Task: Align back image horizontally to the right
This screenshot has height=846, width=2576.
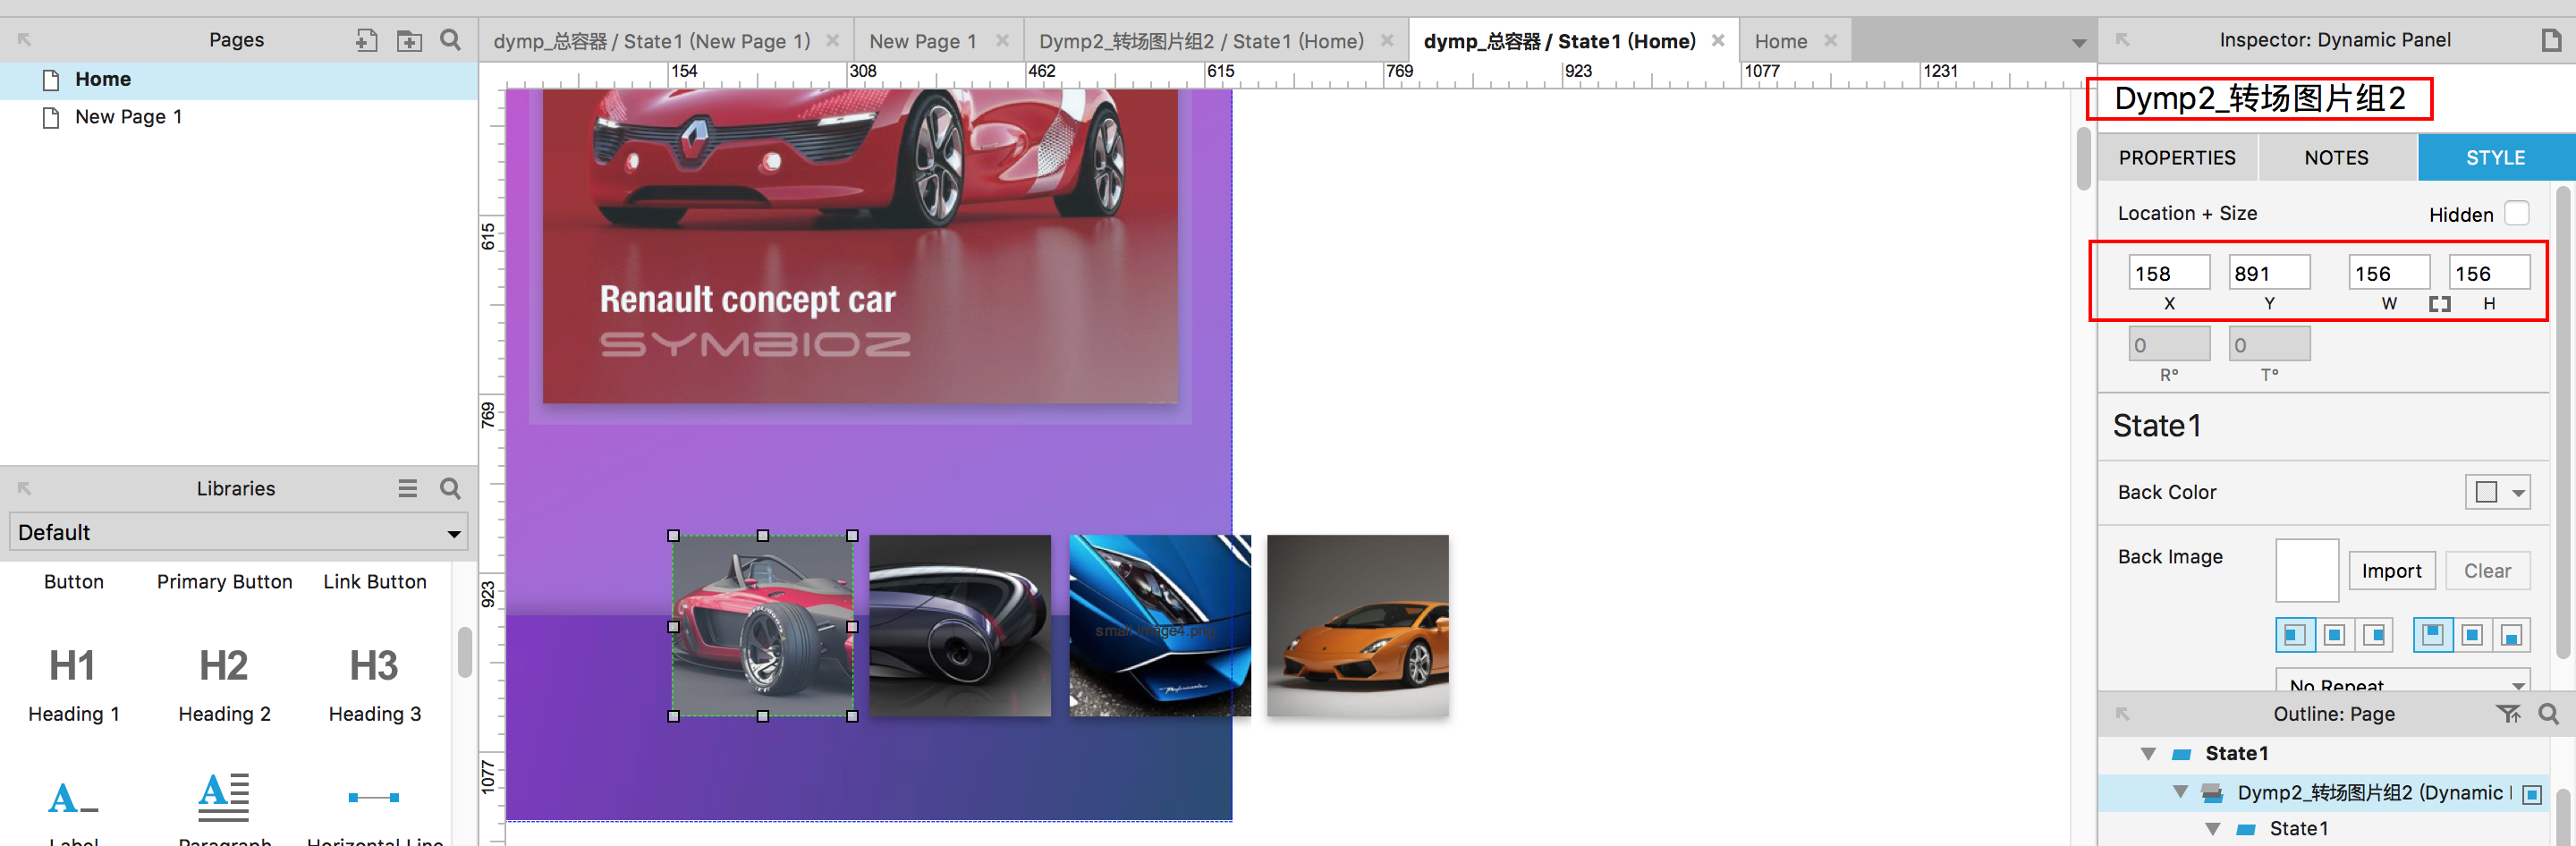Action: coord(2374,635)
